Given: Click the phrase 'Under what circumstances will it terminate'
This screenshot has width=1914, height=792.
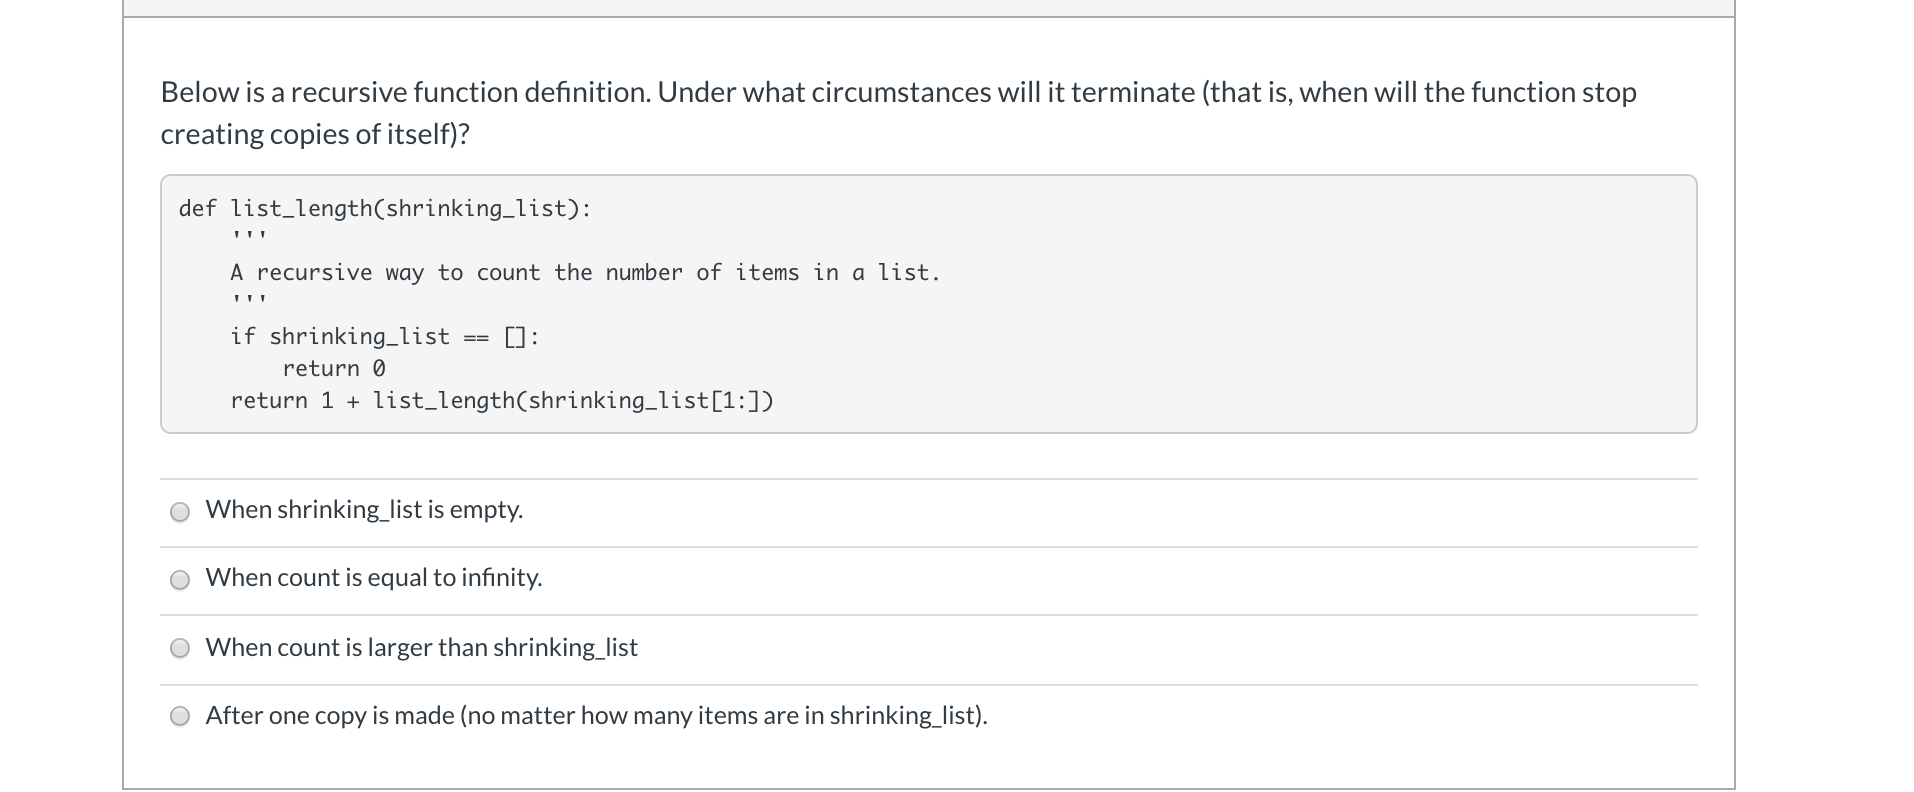Looking at the screenshot, I should tap(926, 92).
